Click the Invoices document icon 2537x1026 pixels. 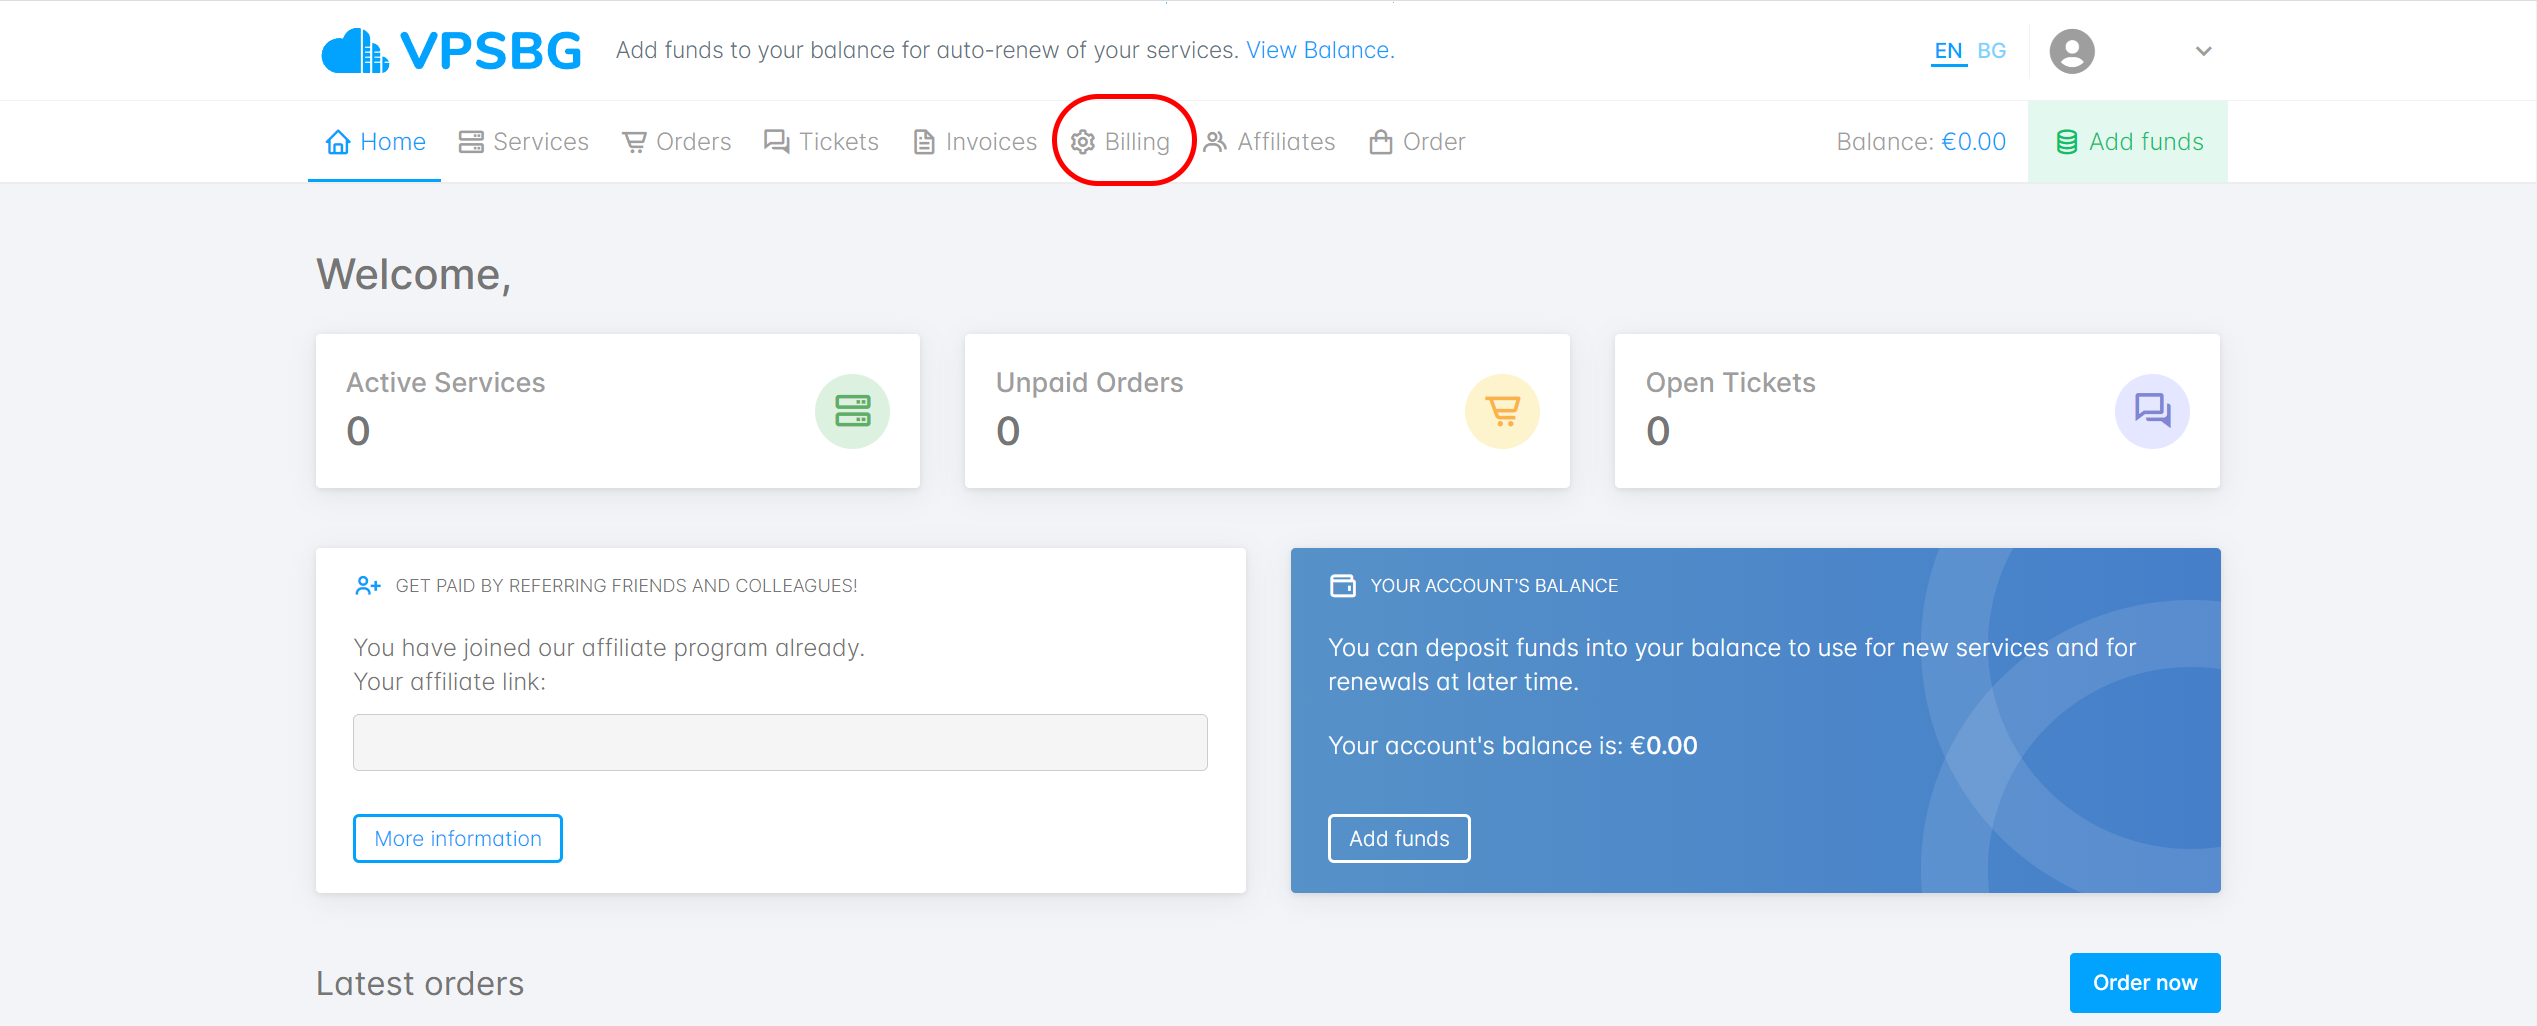[924, 142]
